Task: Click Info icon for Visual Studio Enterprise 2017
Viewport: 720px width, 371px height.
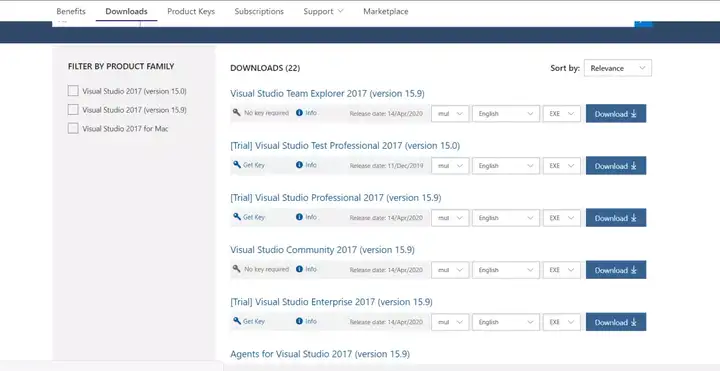Action: point(299,321)
